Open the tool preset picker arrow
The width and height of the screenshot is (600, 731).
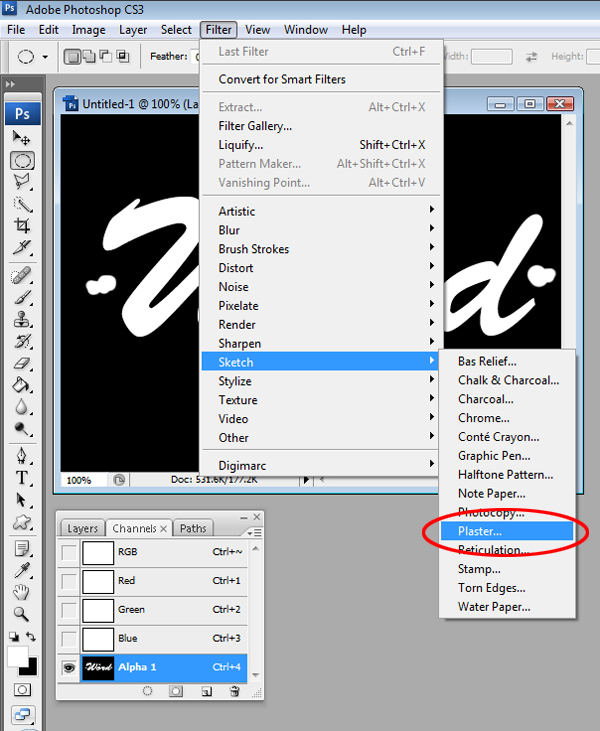pos(45,57)
